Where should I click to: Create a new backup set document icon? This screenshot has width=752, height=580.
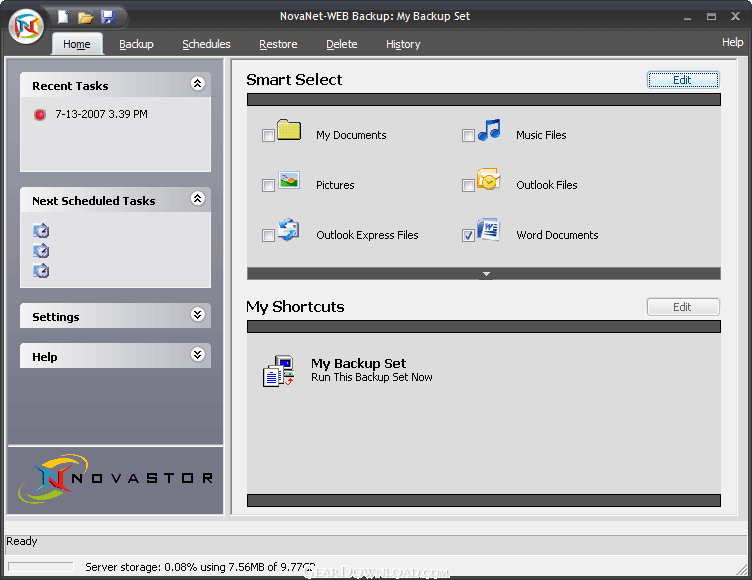63,17
